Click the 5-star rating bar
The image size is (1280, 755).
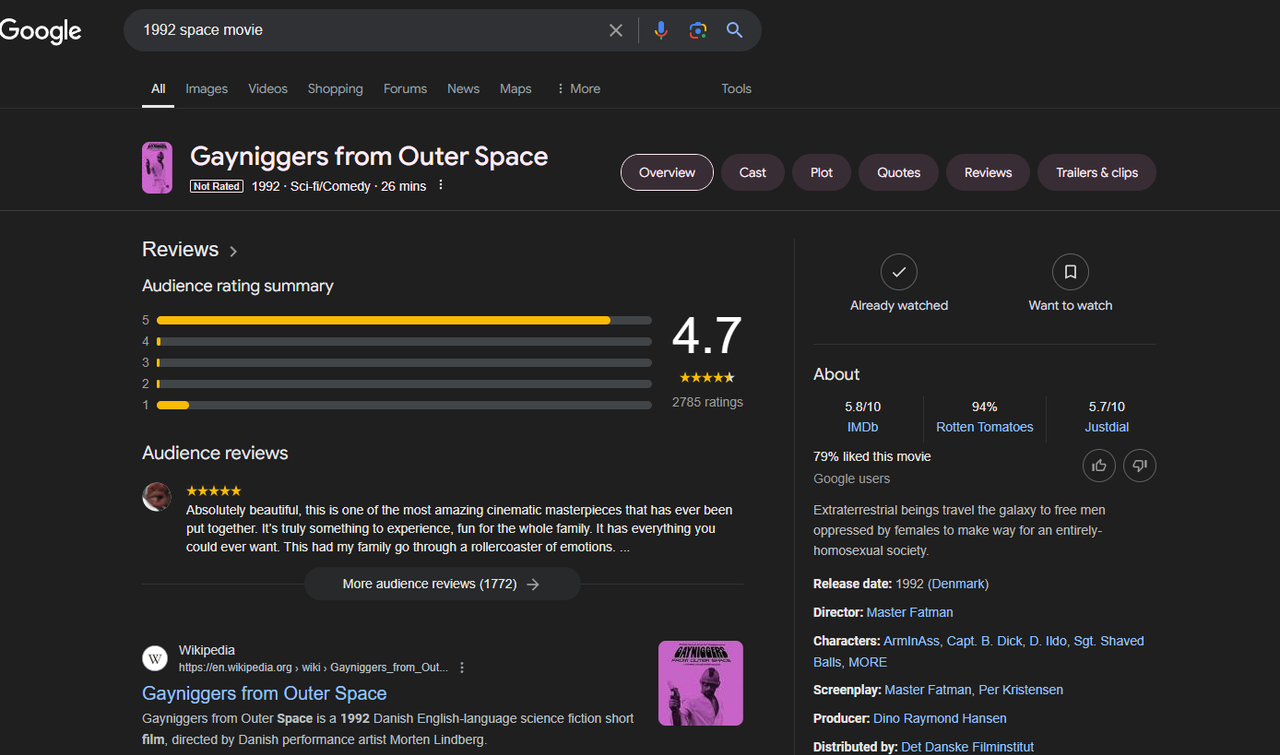coord(404,320)
